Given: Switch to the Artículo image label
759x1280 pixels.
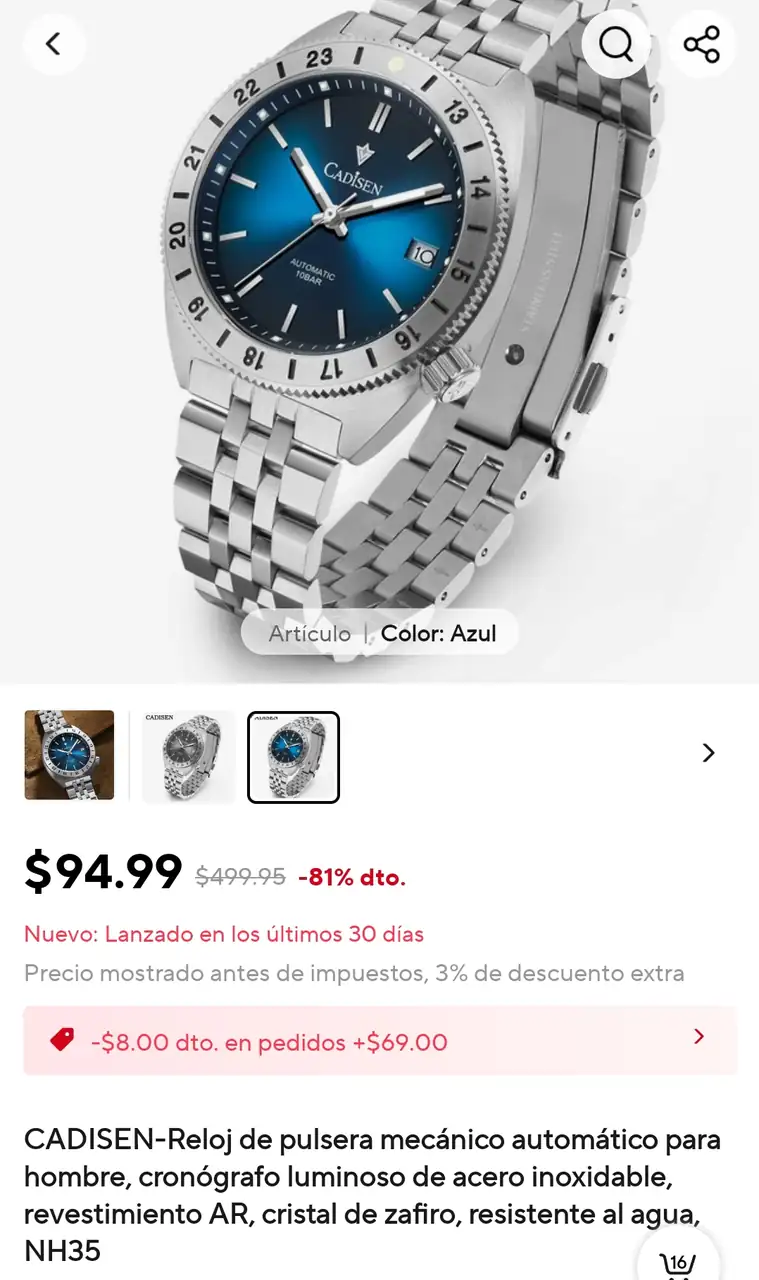Looking at the screenshot, I should click(x=309, y=633).
